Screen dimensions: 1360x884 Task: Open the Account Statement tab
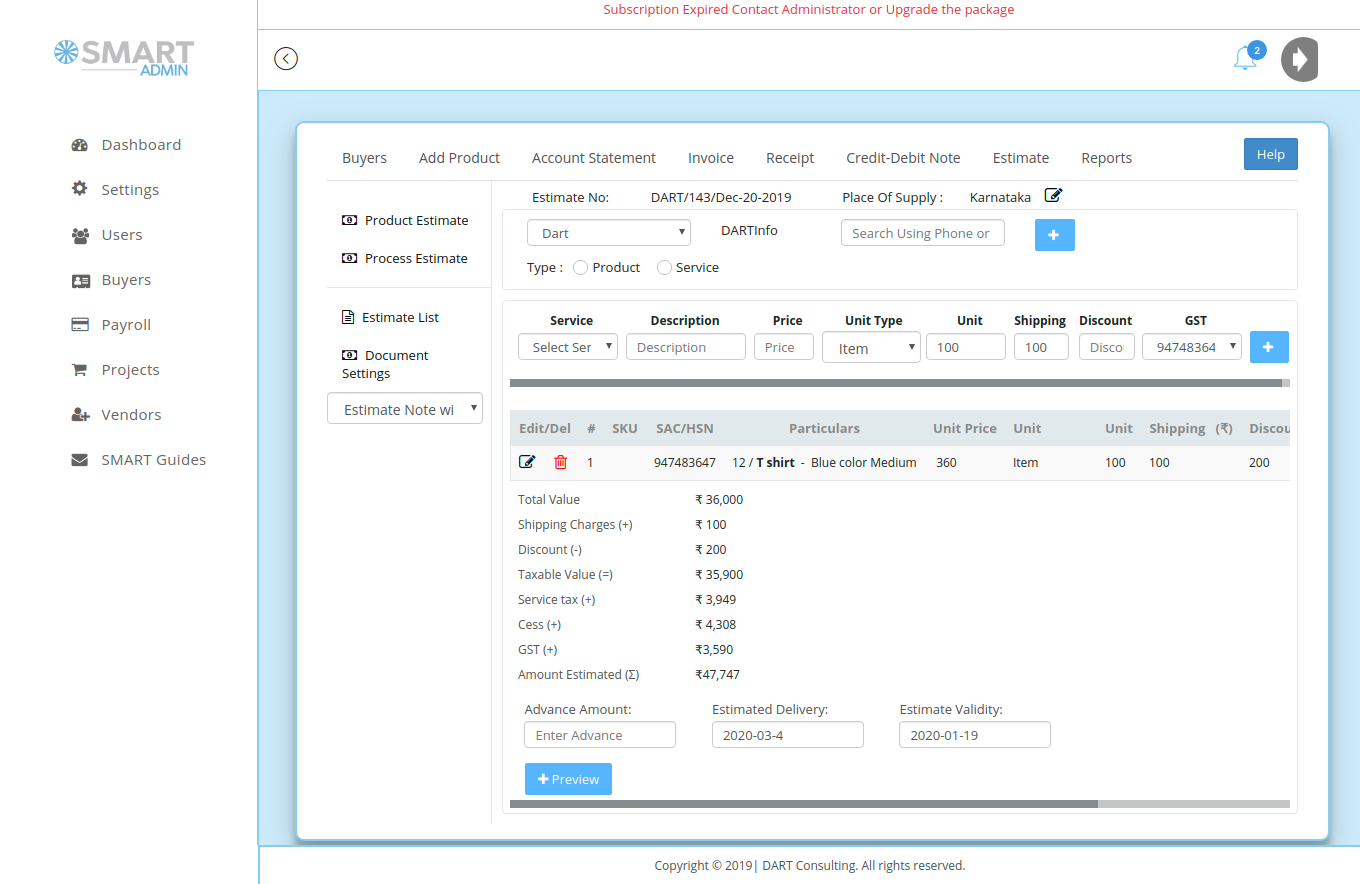point(594,158)
